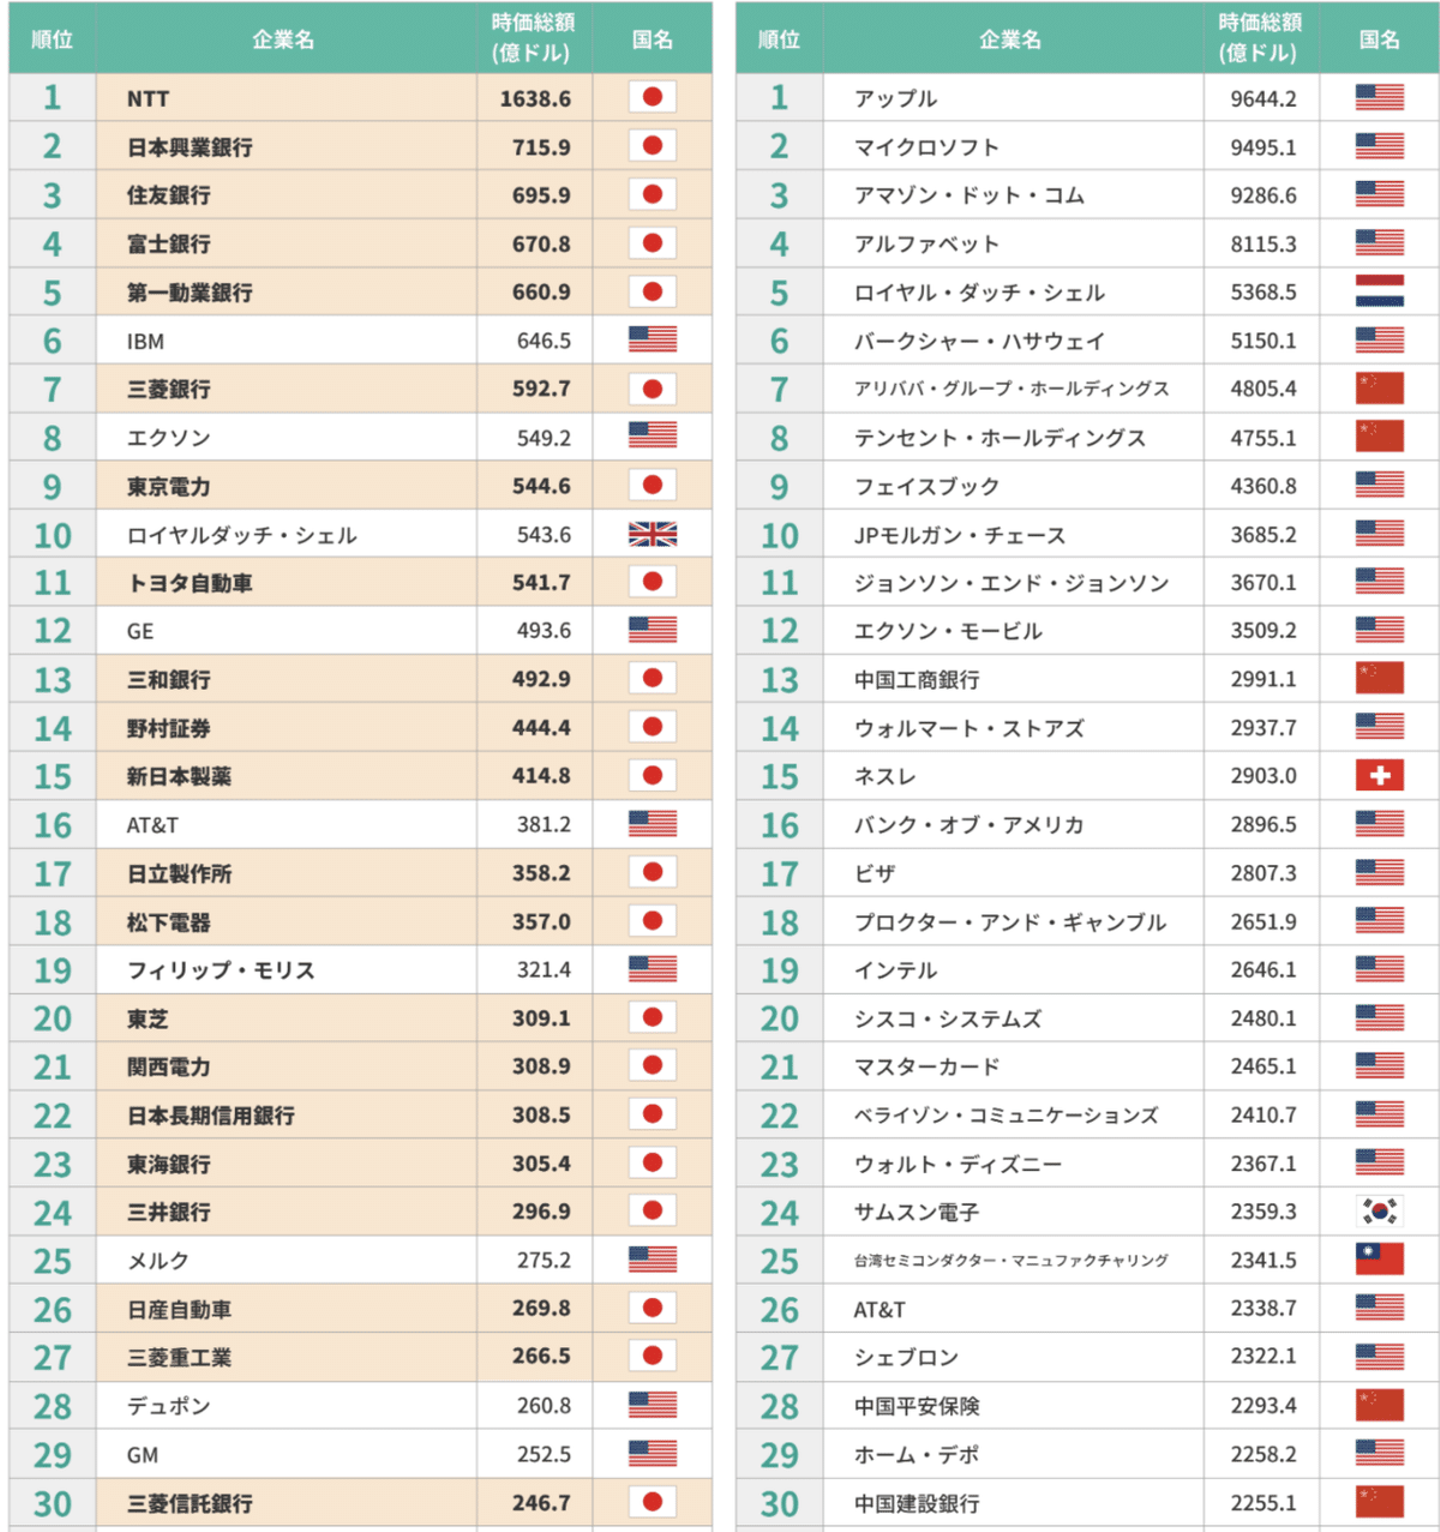Click the China flag in the 中国建設銀行 row

click(x=1380, y=1501)
